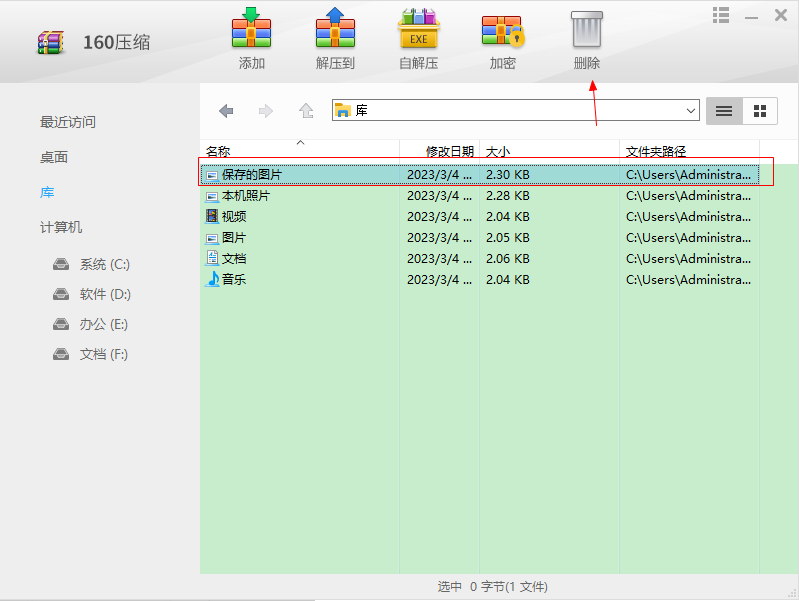
Task: Click the 解压到 (Extract to) icon
Action: 335,29
